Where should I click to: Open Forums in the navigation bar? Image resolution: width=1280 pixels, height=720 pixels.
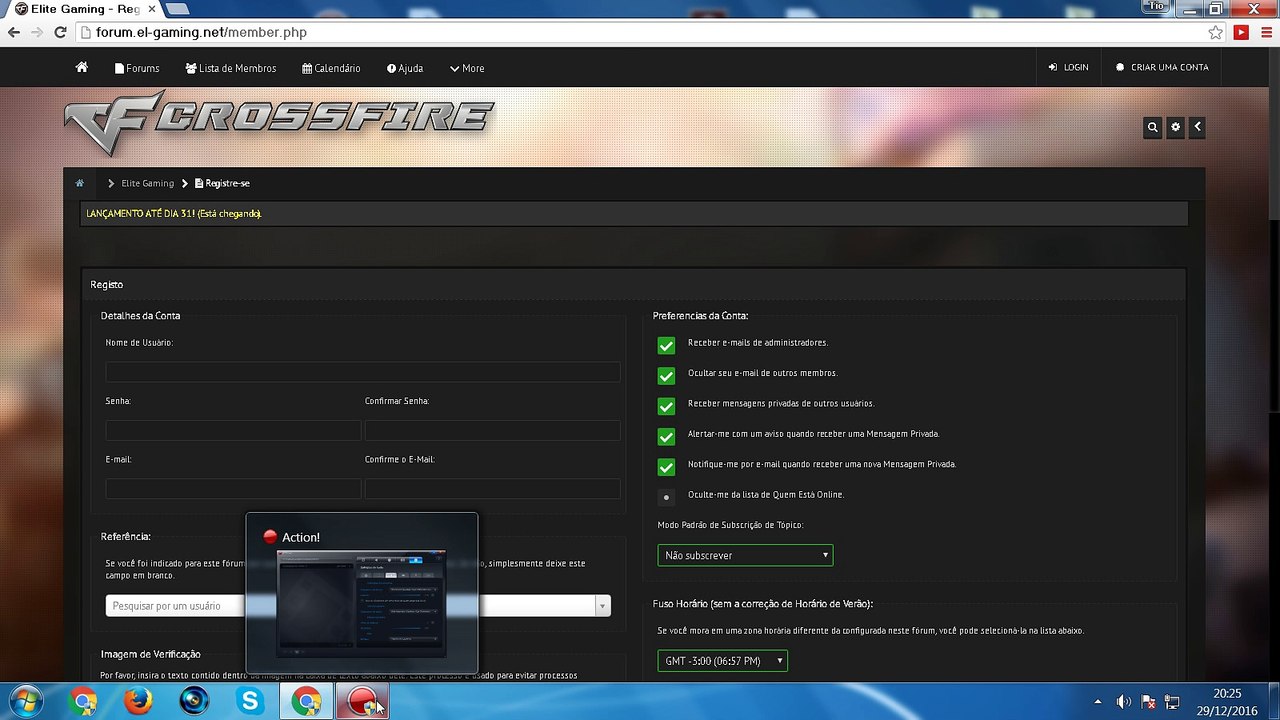tap(137, 68)
